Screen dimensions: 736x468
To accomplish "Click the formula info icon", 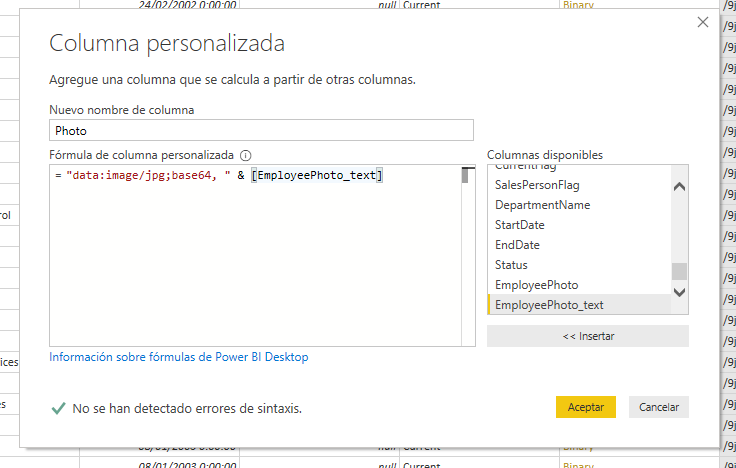I will [245, 155].
